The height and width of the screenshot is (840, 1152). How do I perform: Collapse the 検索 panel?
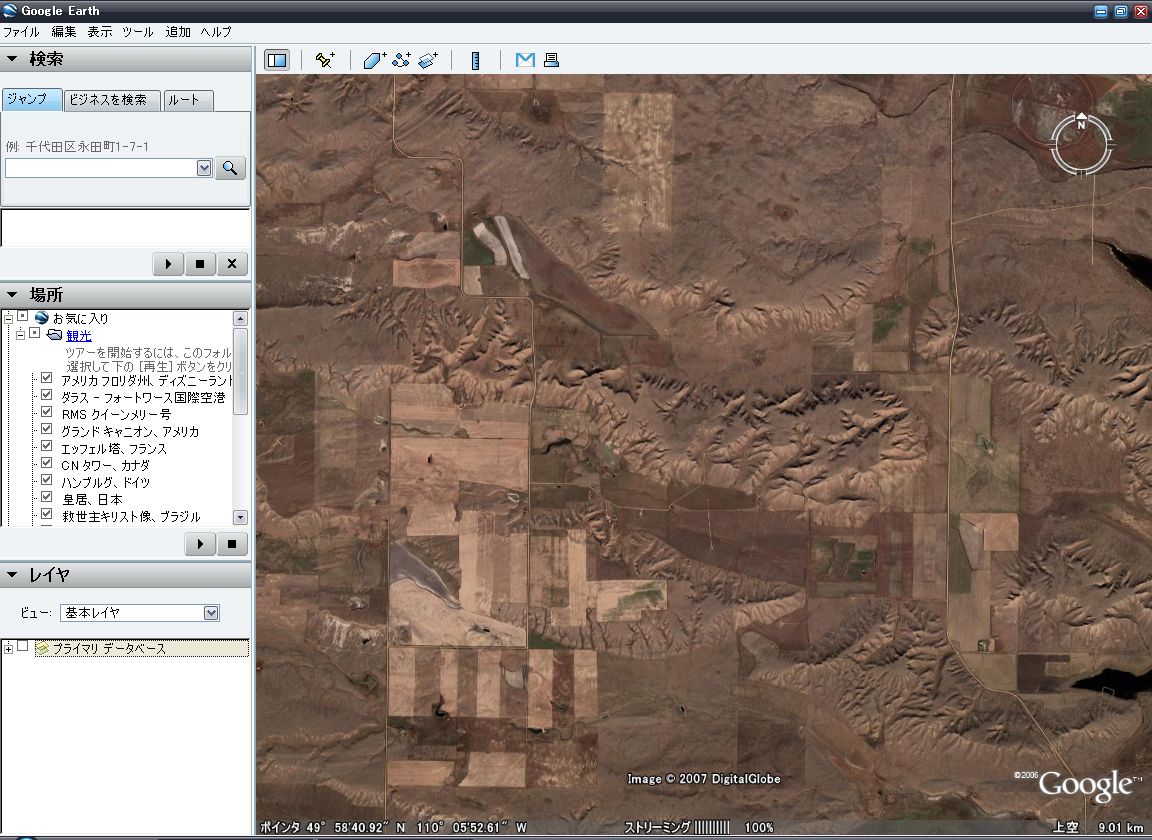point(12,59)
